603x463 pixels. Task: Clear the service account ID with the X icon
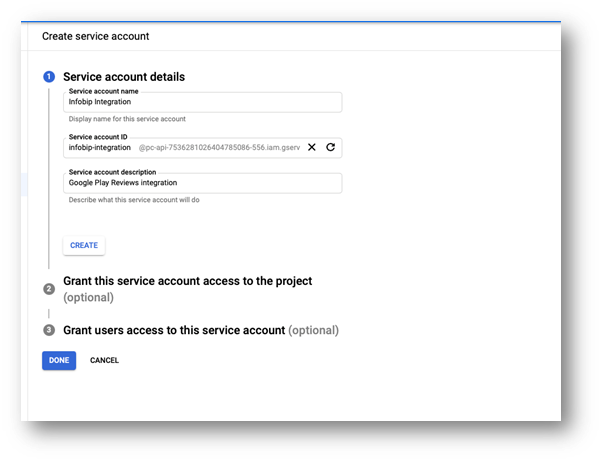[312, 147]
